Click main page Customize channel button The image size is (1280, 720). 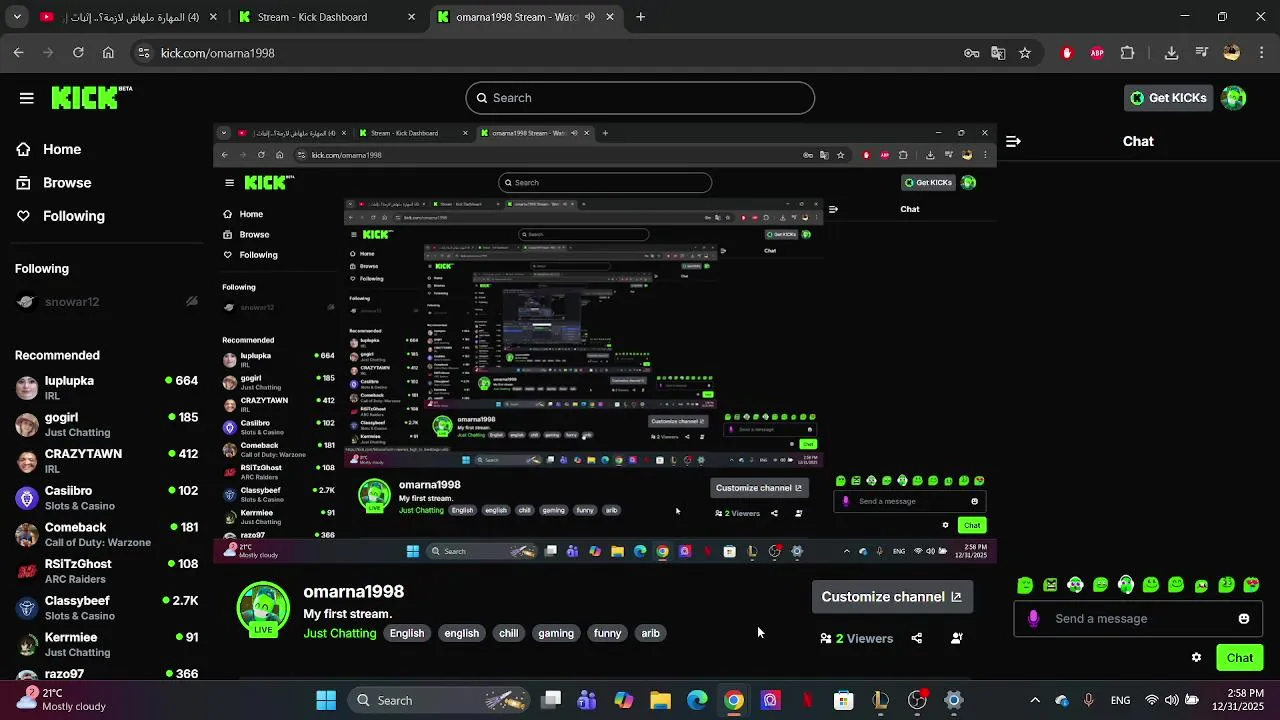coord(891,597)
